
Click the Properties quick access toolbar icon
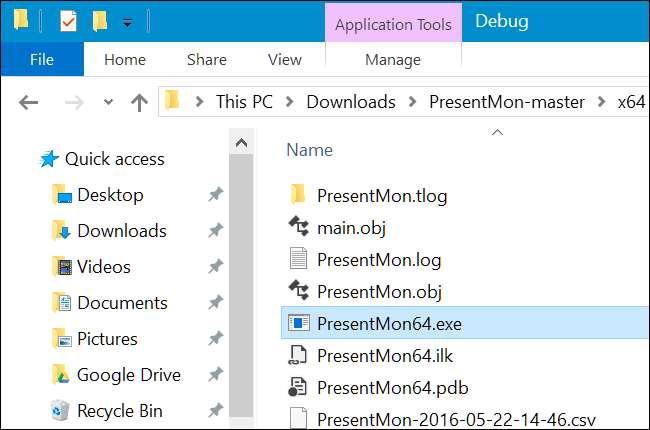click(x=67, y=21)
